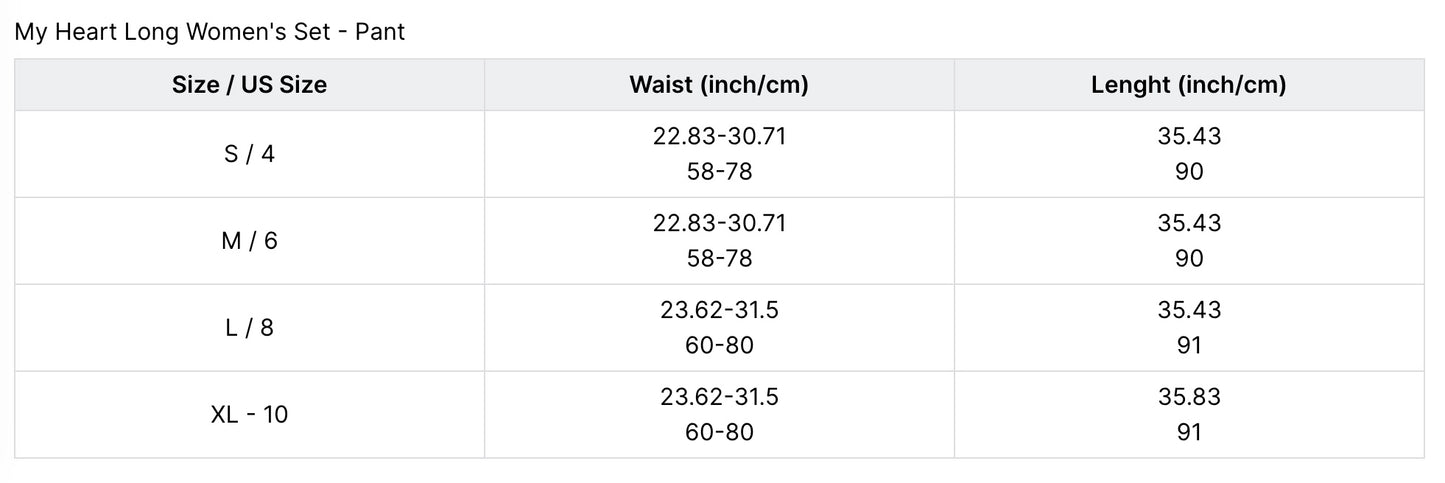Screen dimensions: 1445x483
Task: Click waist inches 22.83-30.71 in S / 4 row
Action: 719,136
